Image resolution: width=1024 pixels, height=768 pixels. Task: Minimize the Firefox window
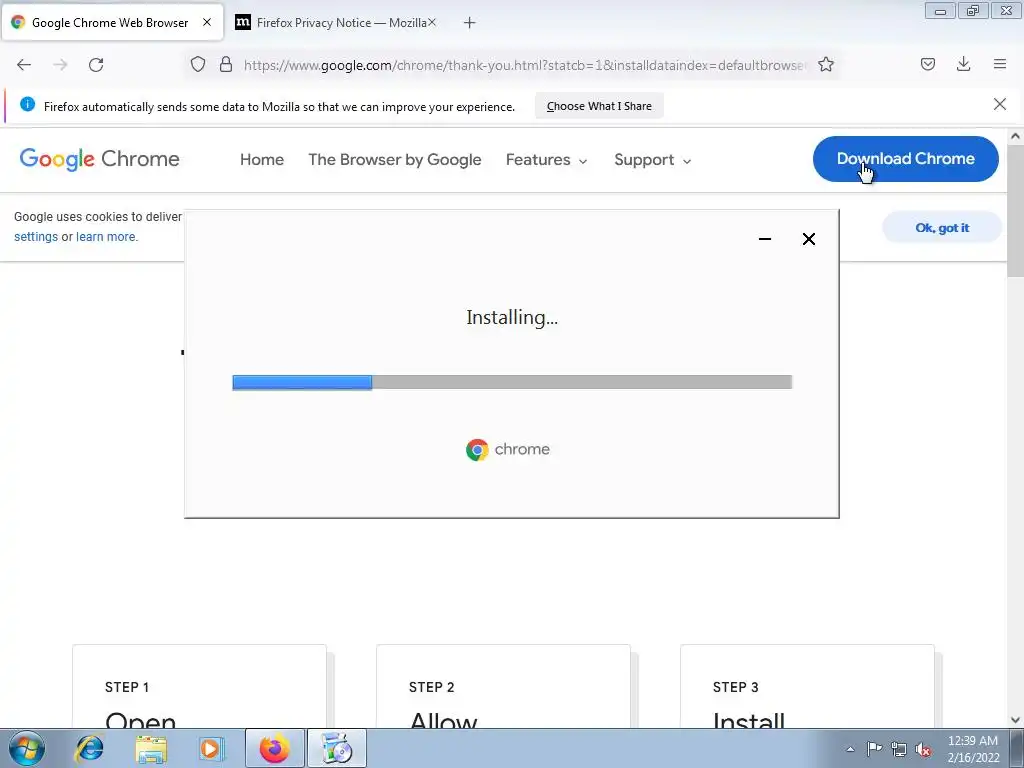tap(940, 11)
